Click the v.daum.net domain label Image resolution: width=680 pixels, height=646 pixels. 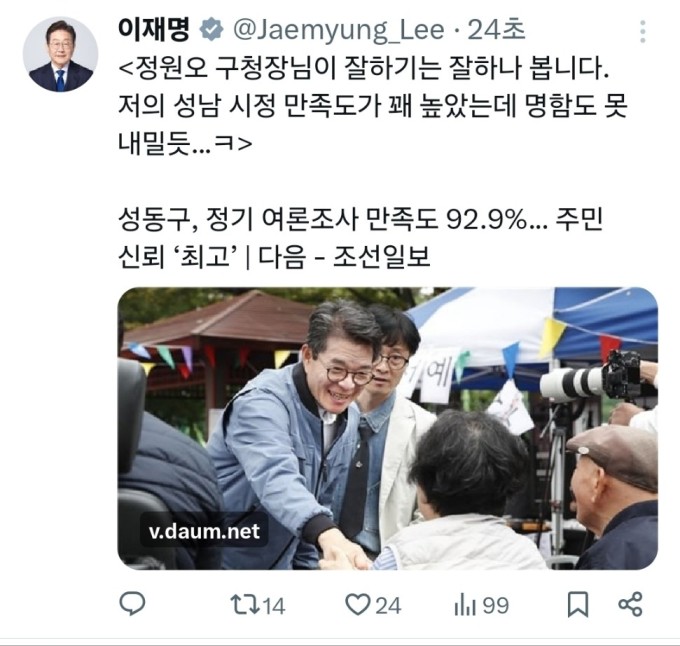tap(204, 531)
